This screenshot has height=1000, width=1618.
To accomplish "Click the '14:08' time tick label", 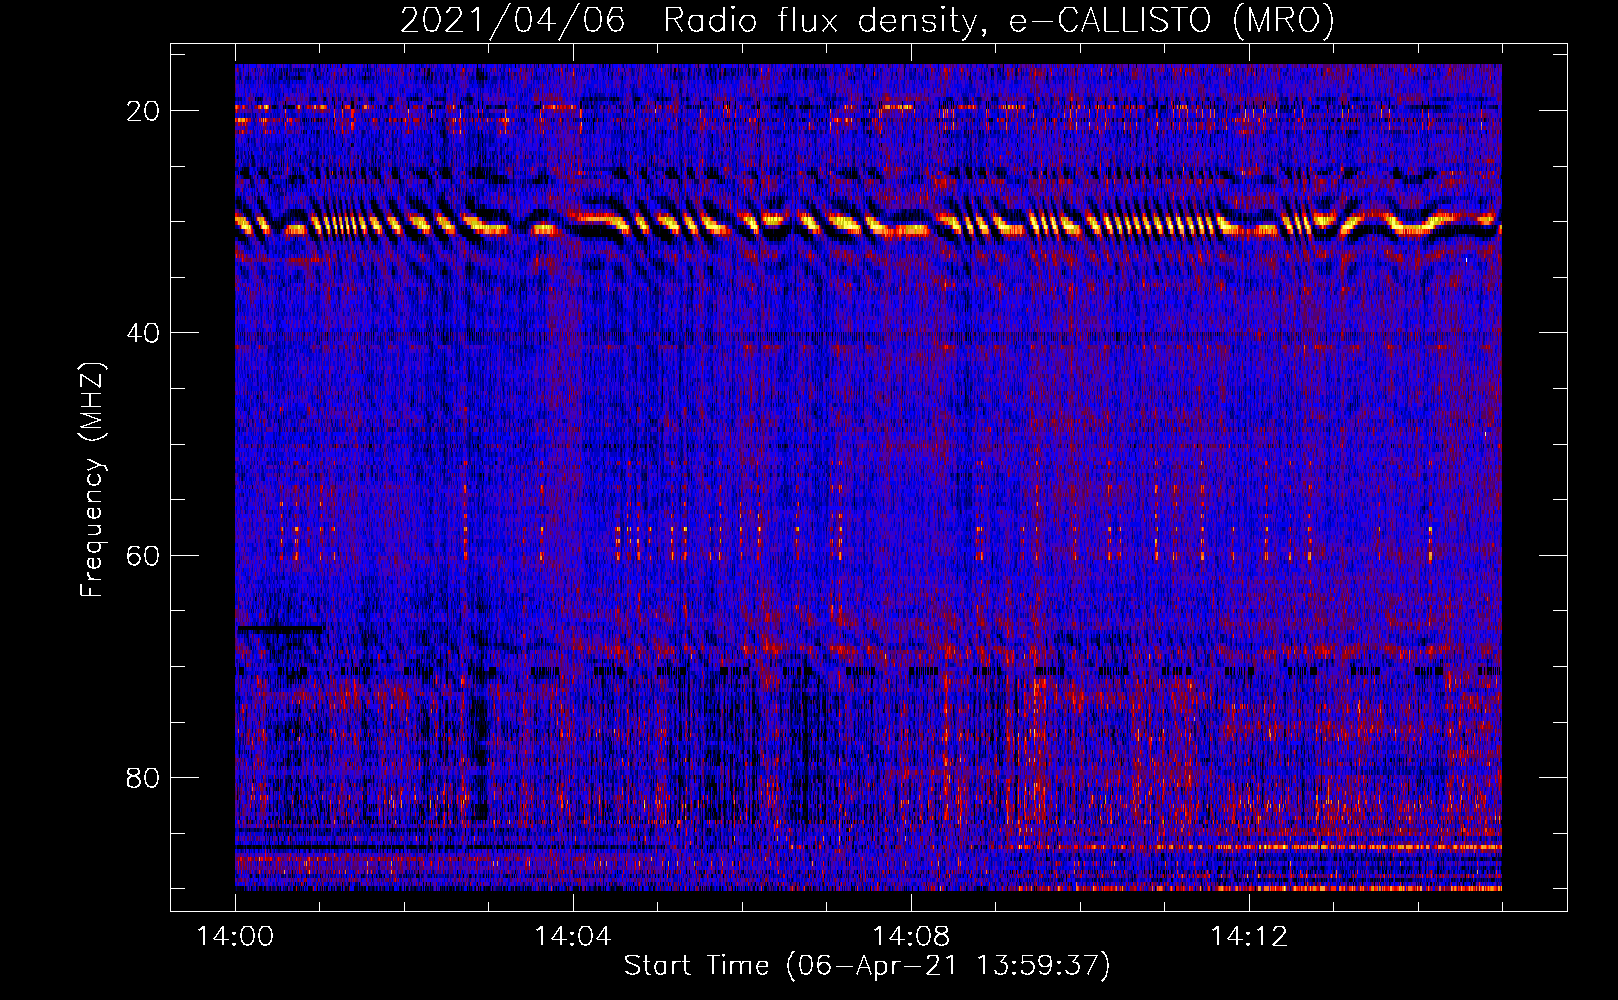I will pyautogui.click(x=911, y=936).
